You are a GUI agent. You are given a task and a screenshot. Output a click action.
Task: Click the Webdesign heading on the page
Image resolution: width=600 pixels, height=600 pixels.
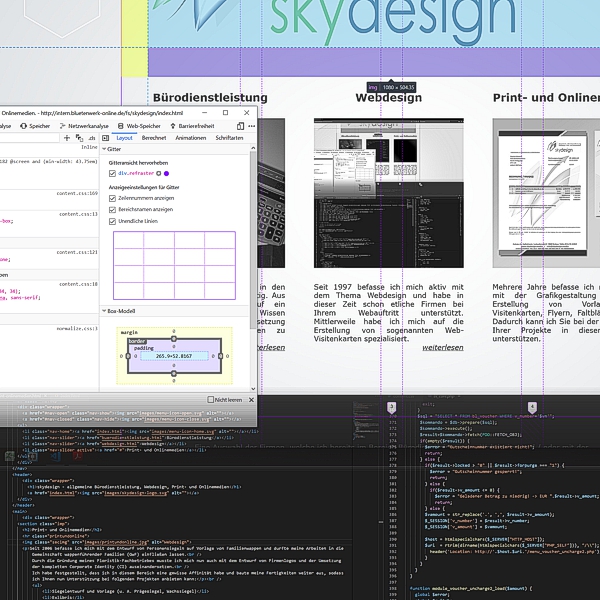pos(389,98)
